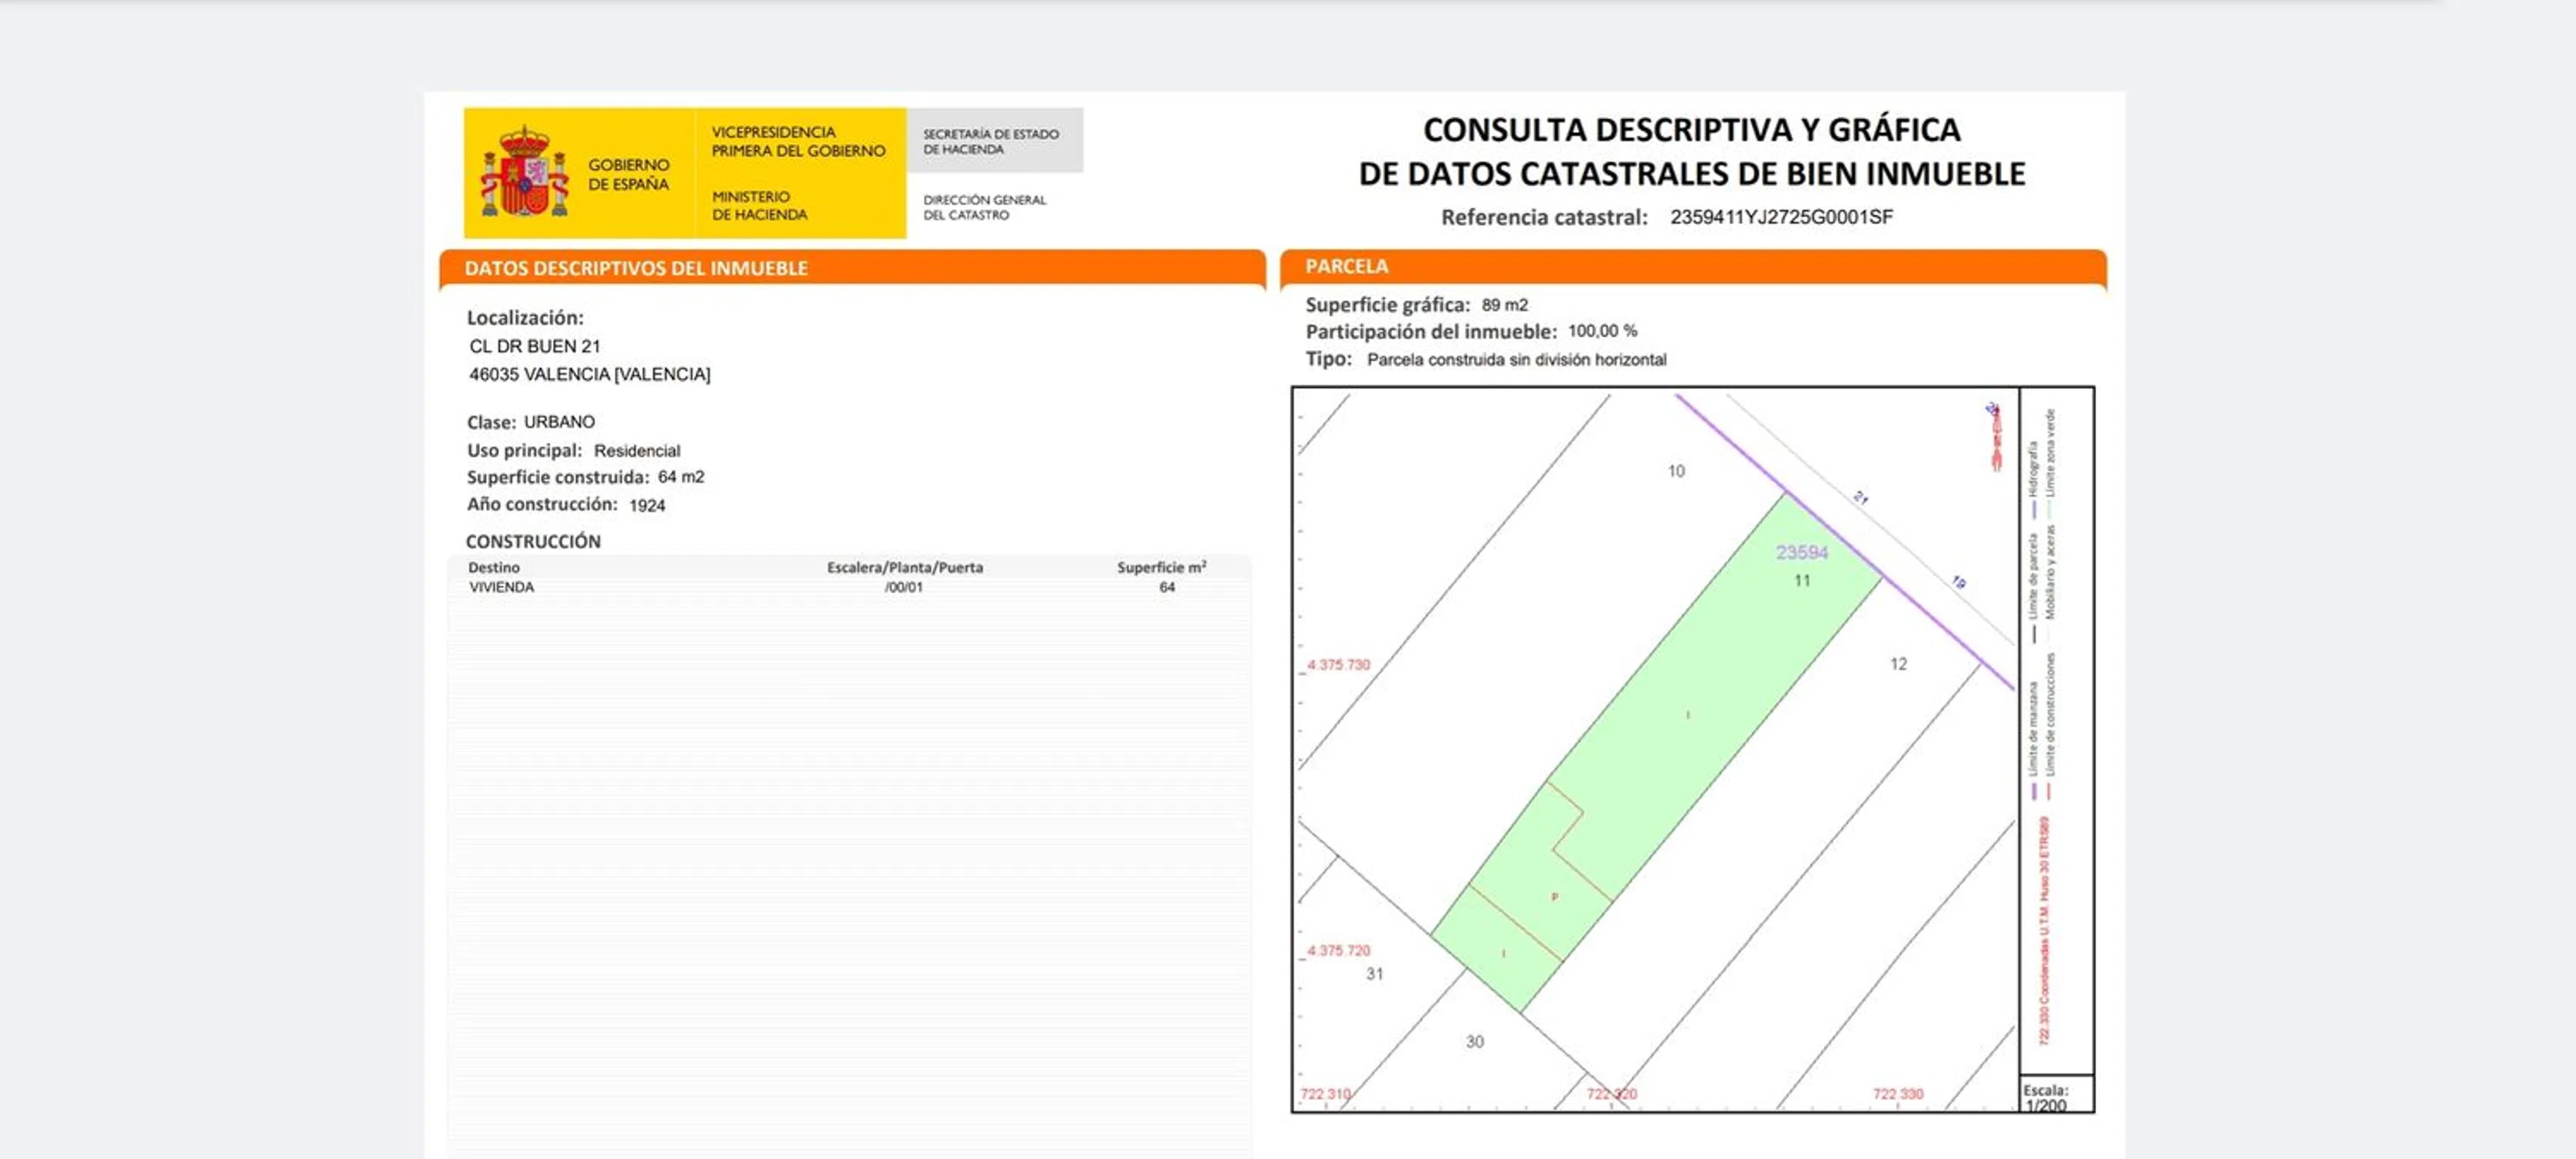Click Secretaría de Estado de Hacienda badge

point(992,141)
